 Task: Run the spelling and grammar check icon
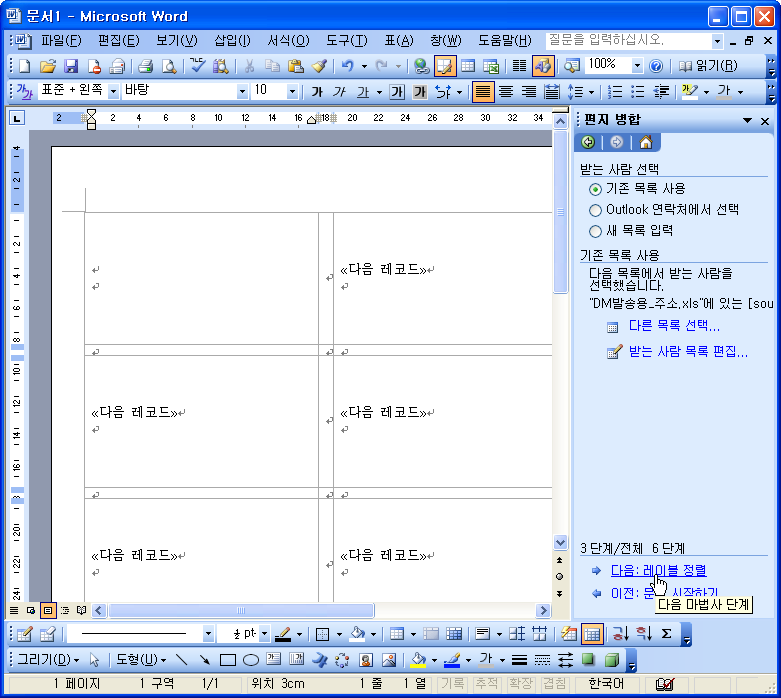(x=198, y=66)
